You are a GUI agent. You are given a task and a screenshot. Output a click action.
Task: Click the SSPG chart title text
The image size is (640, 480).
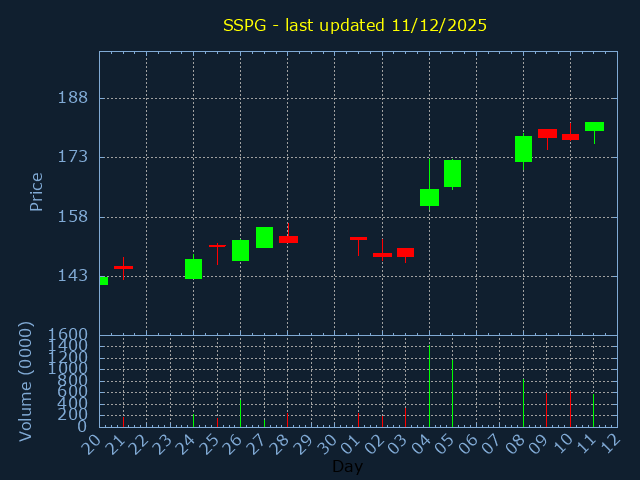click(x=354, y=25)
